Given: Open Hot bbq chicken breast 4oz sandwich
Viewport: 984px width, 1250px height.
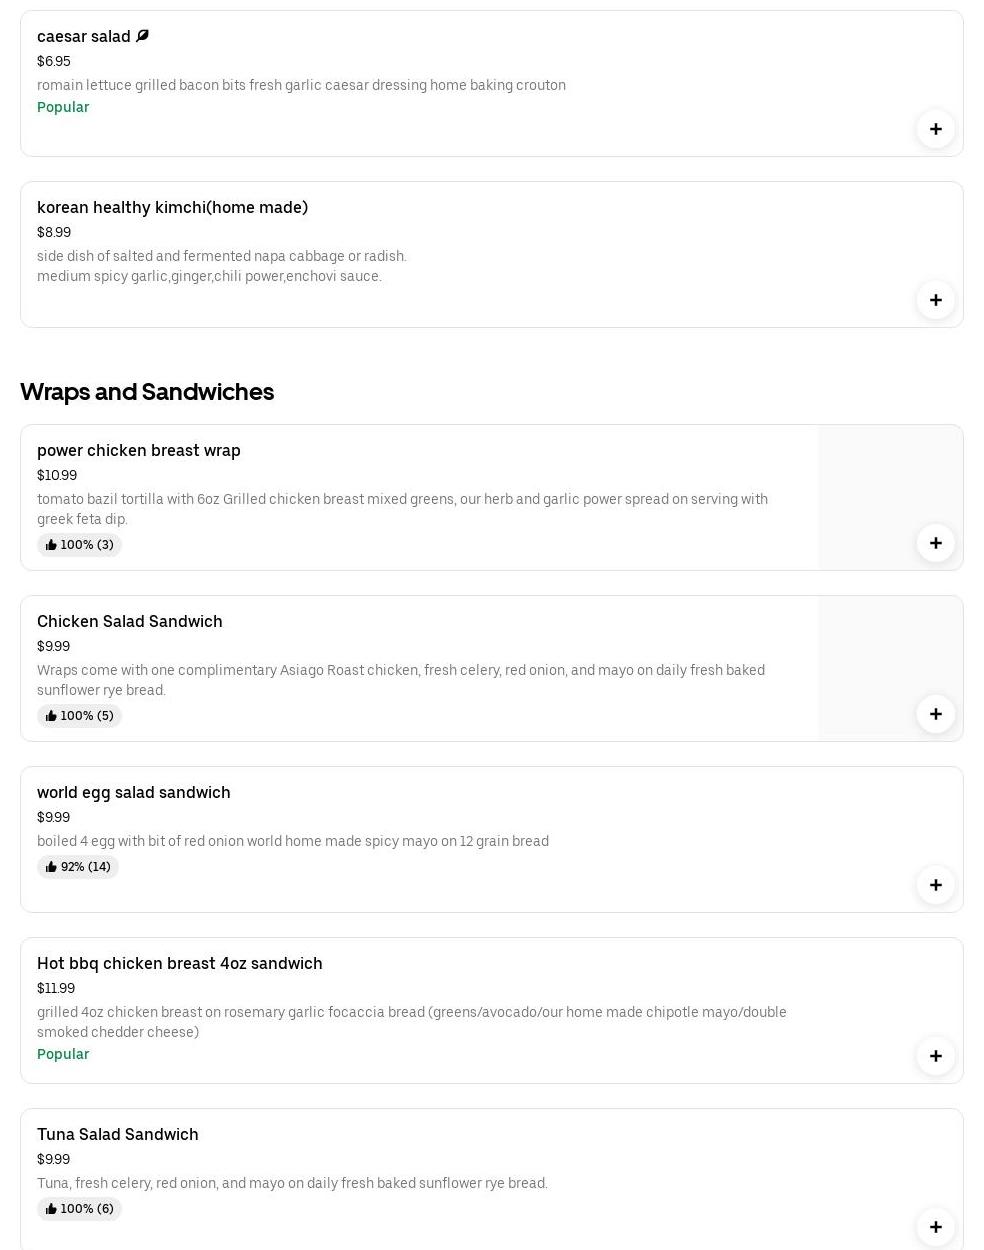Looking at the screenshot, I should (x=180, y=963).
